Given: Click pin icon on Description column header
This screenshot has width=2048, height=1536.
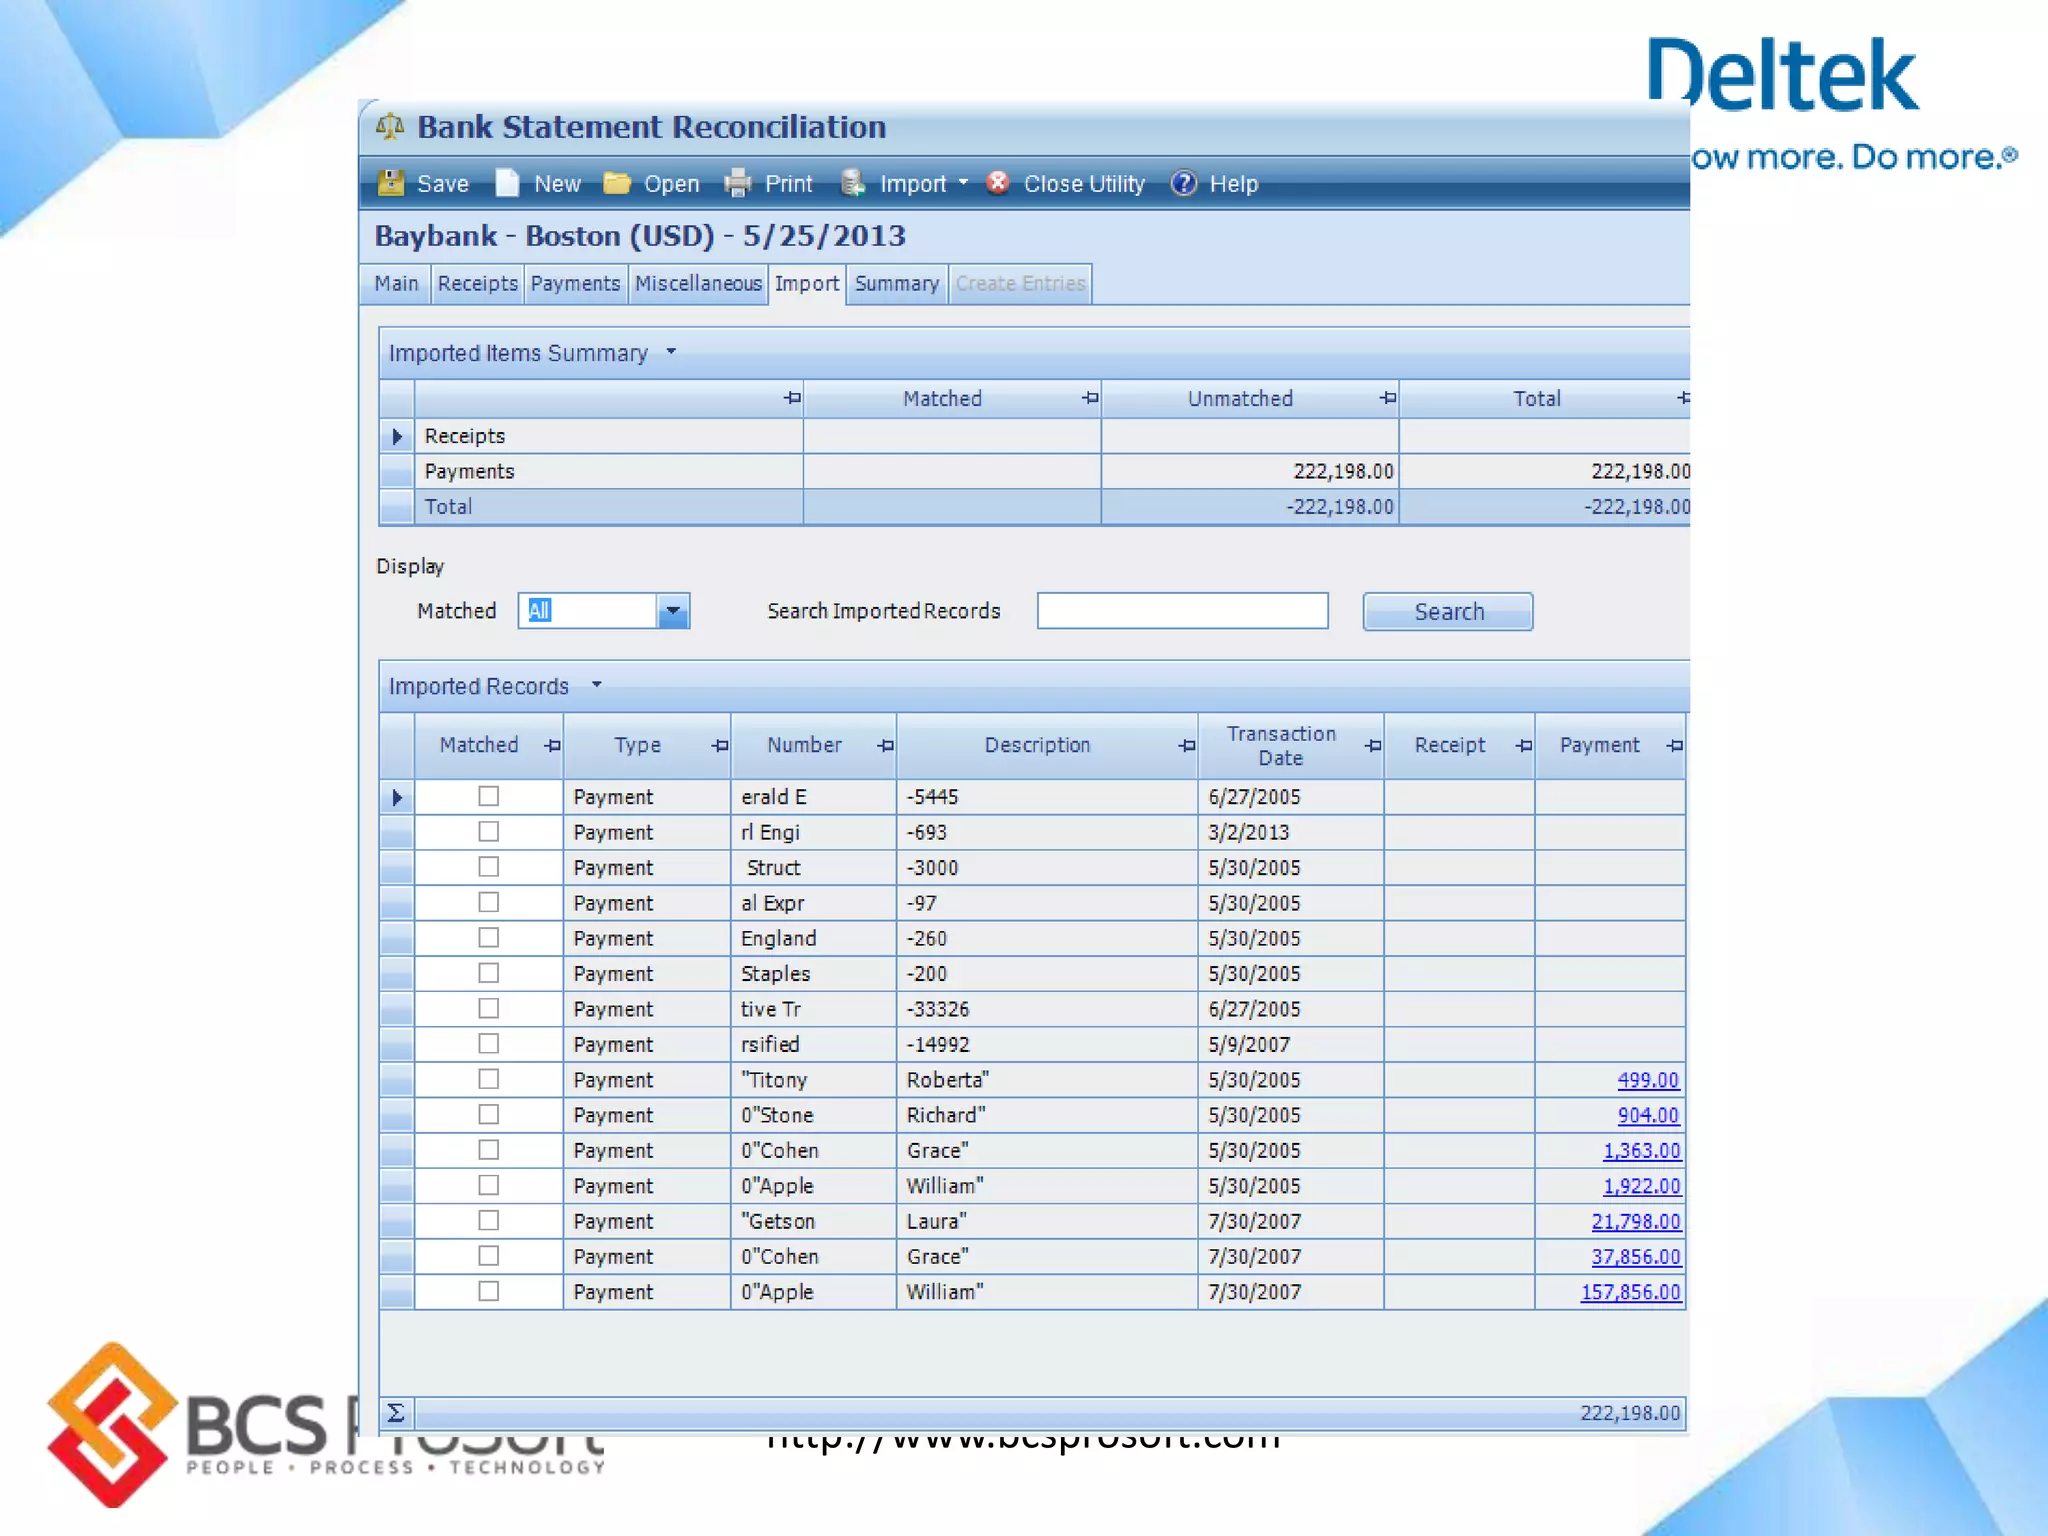Looking at the screenshot, I should [1186, 745].
